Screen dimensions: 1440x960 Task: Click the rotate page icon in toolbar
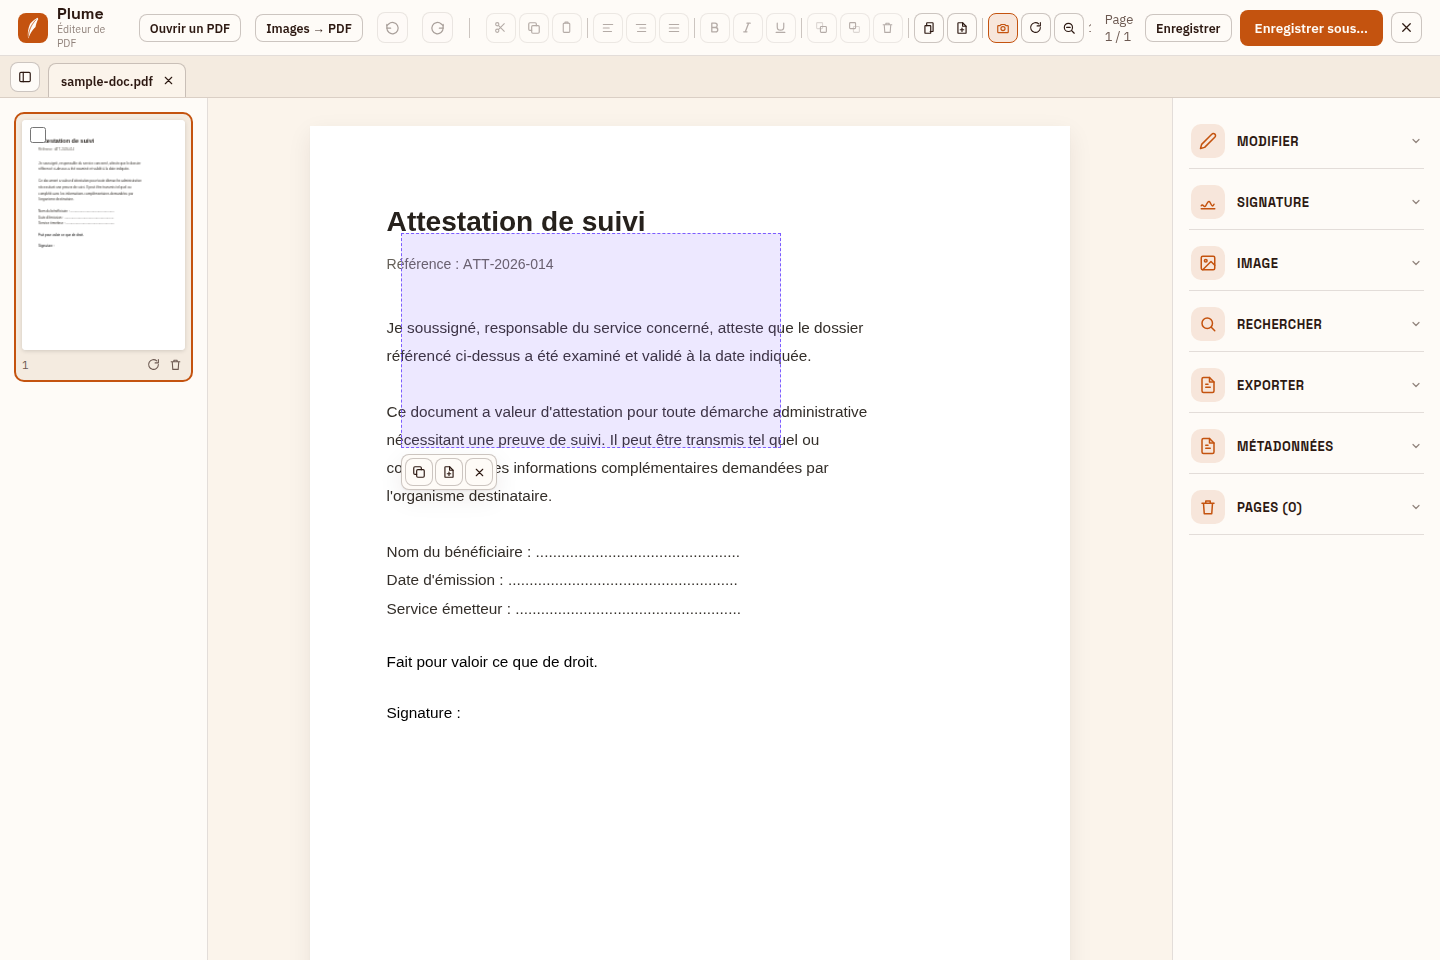pos(1036,28)
